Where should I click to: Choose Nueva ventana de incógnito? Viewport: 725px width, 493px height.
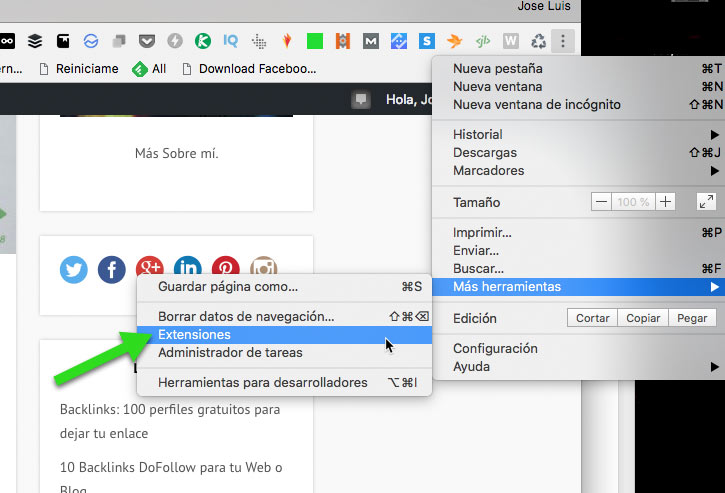537,104
